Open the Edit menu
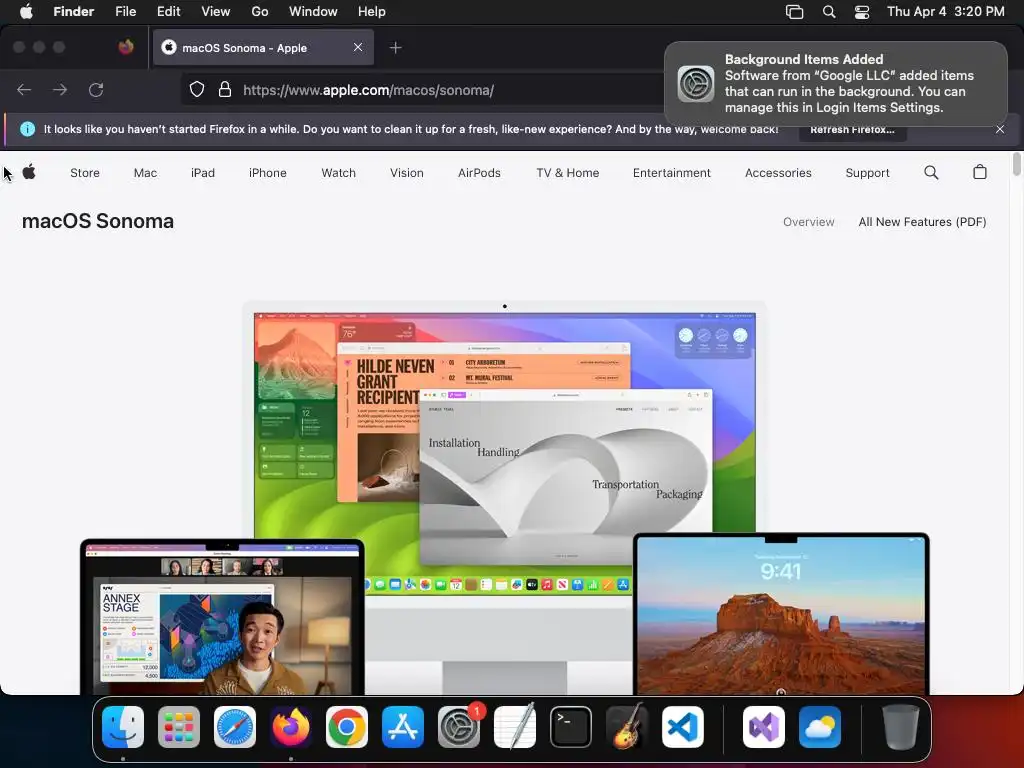Screen dimensions: 1024x768 pyautogui.click(x=168, y=12)
